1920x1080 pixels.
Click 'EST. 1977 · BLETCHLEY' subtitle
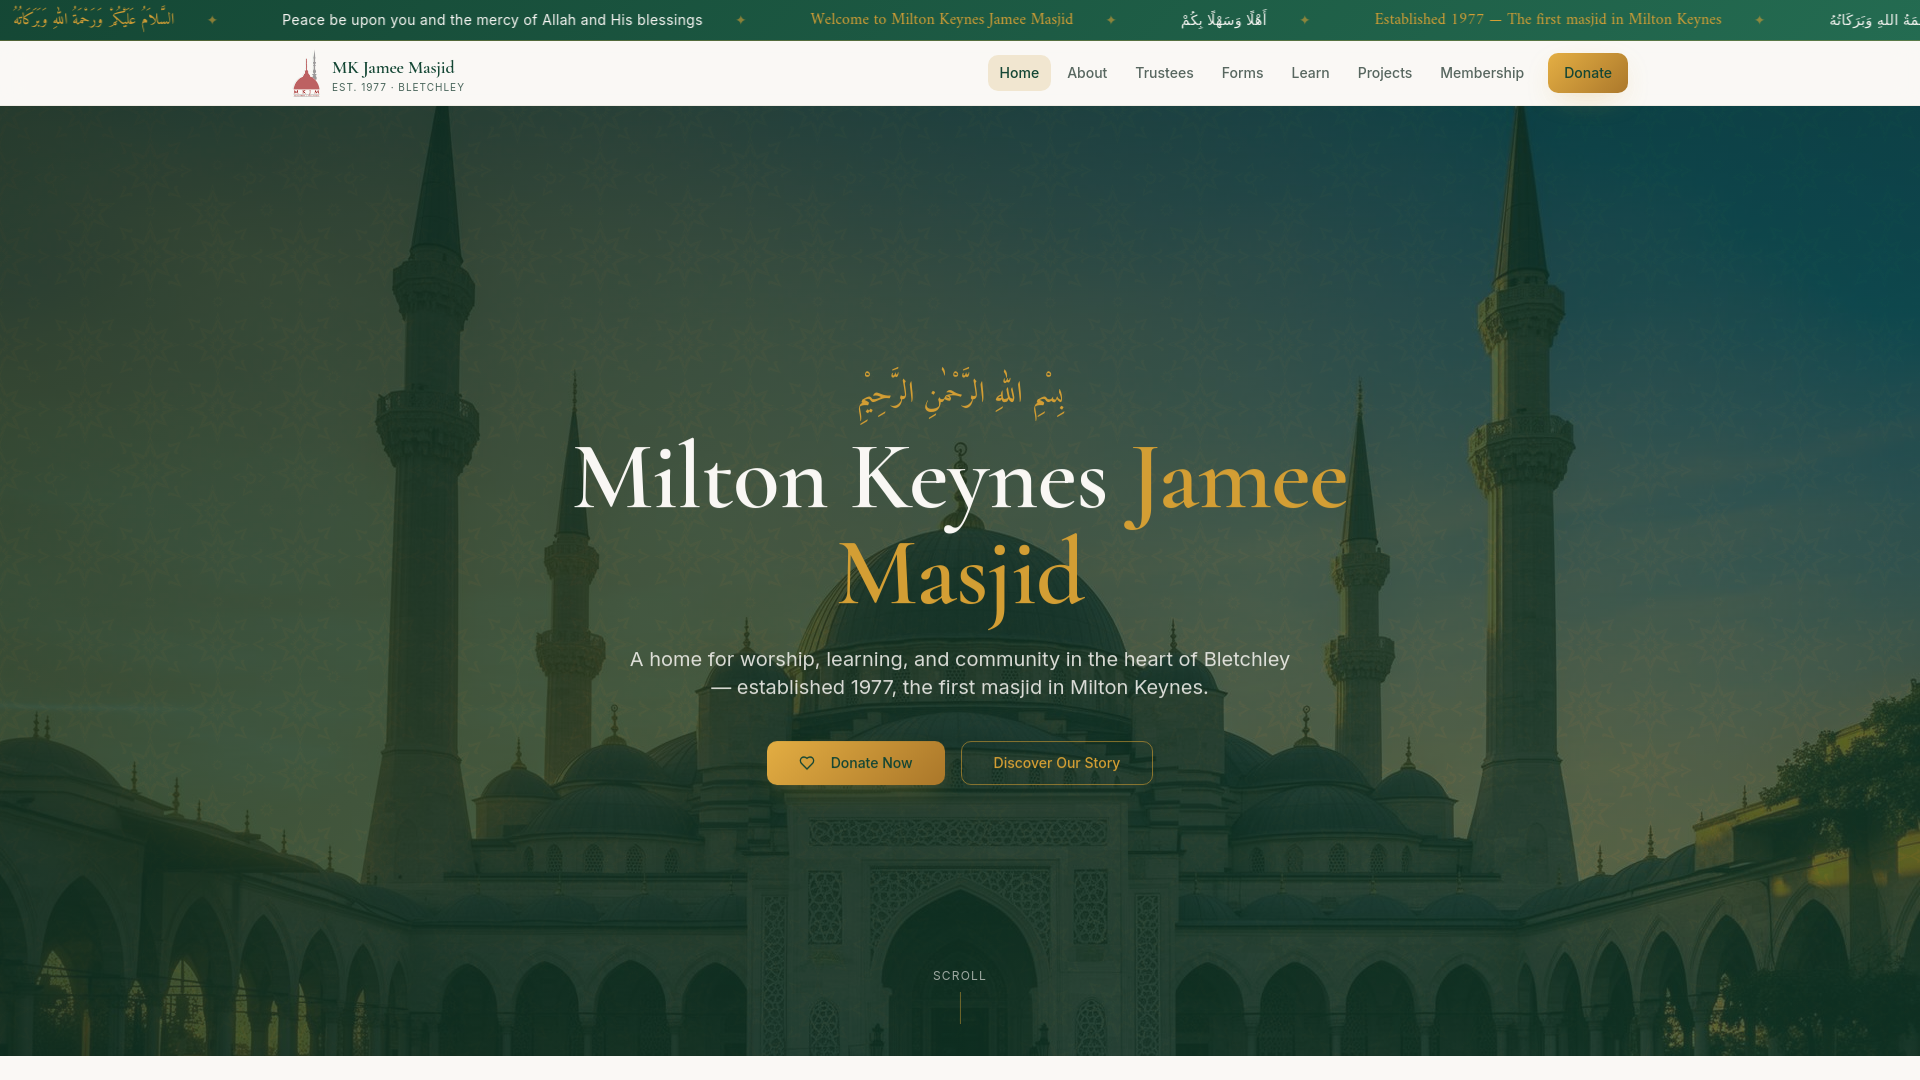tap(398, 88)
